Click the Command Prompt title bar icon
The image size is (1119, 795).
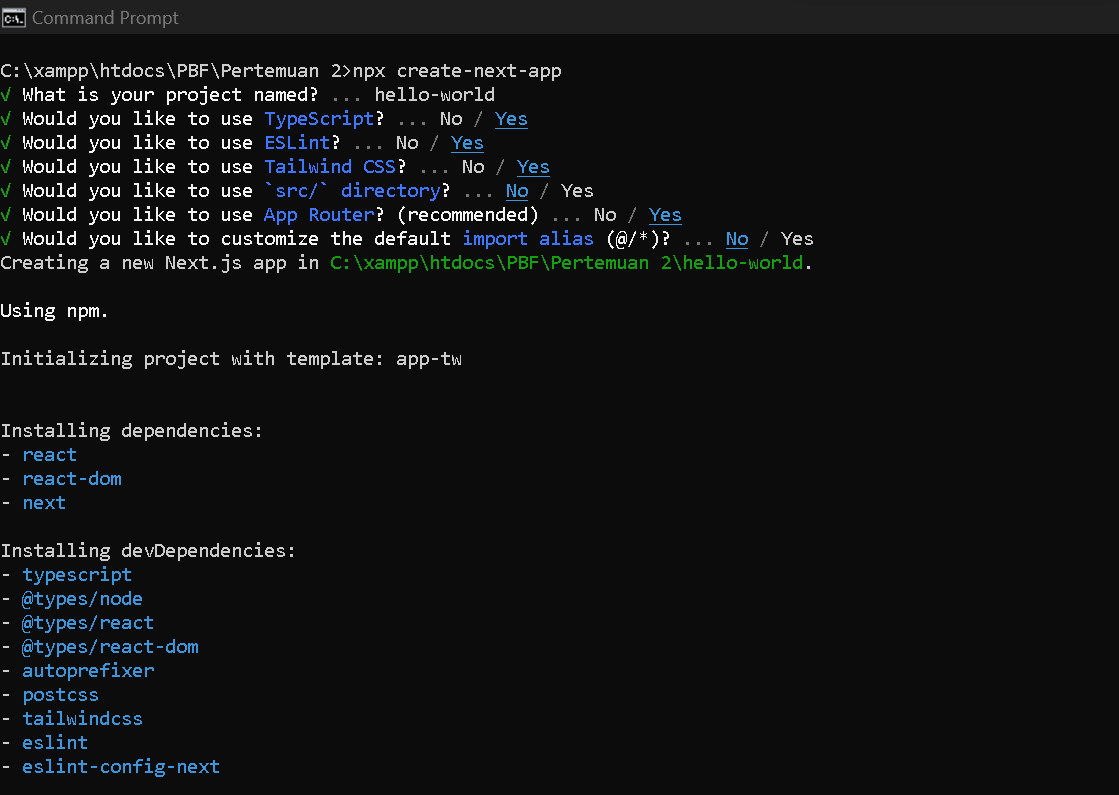click(x=14, y=17)
